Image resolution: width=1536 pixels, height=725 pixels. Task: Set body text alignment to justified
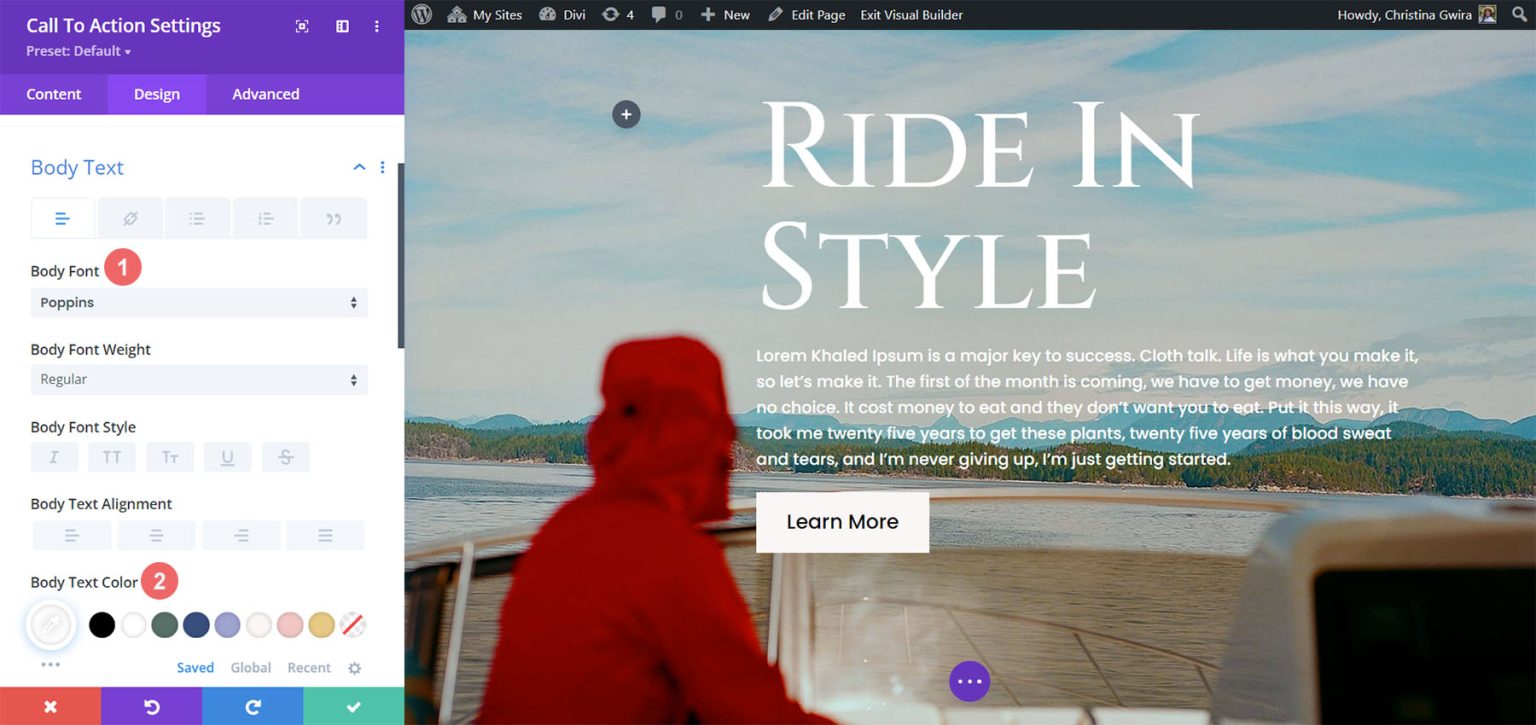(326, 535)
